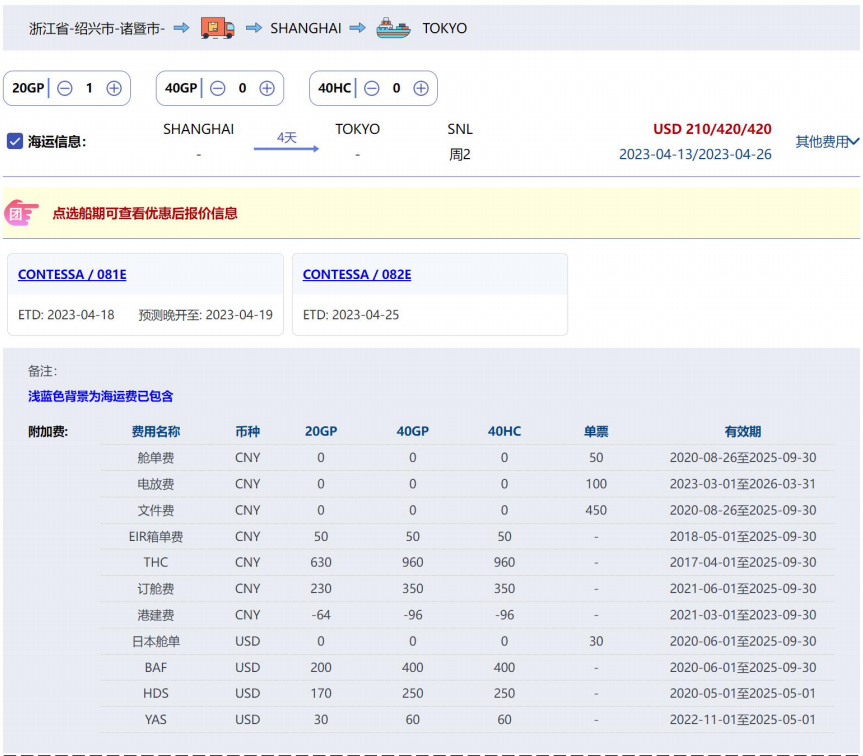
Task: Click the EIR箱单费 fee name
Action: click(x=156, y=536)
